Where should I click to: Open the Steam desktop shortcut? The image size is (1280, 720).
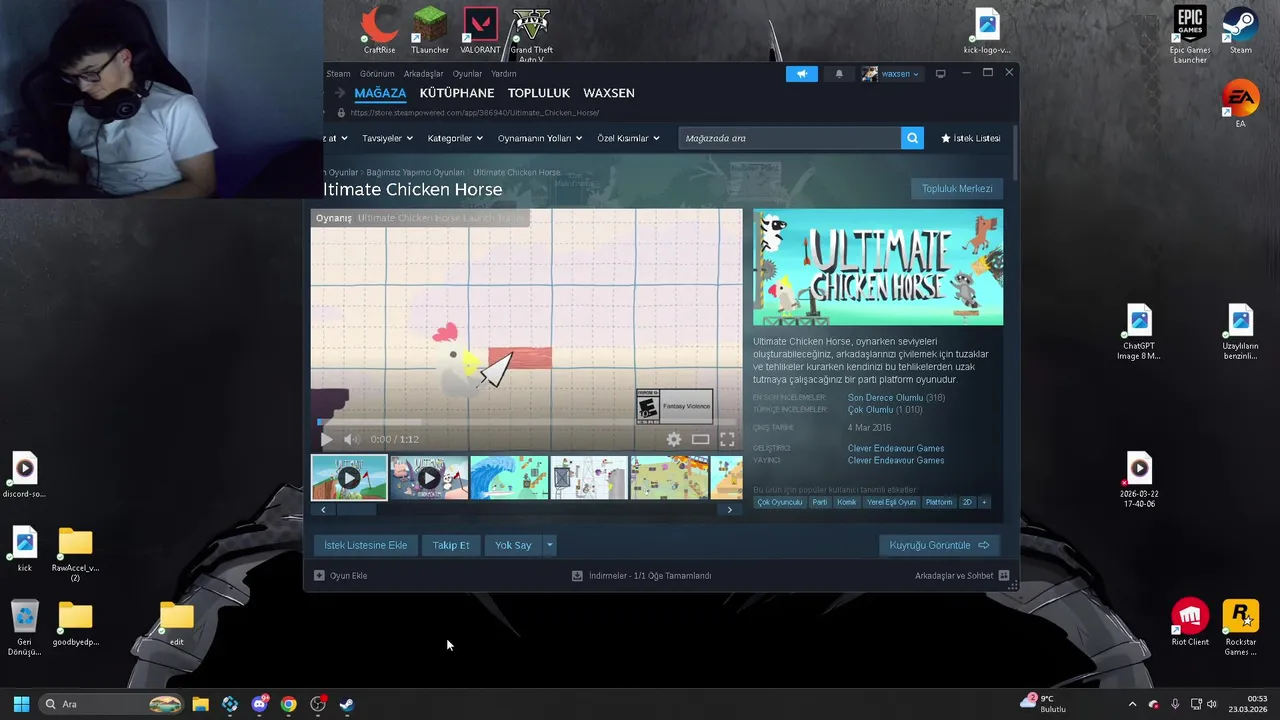1240,30
